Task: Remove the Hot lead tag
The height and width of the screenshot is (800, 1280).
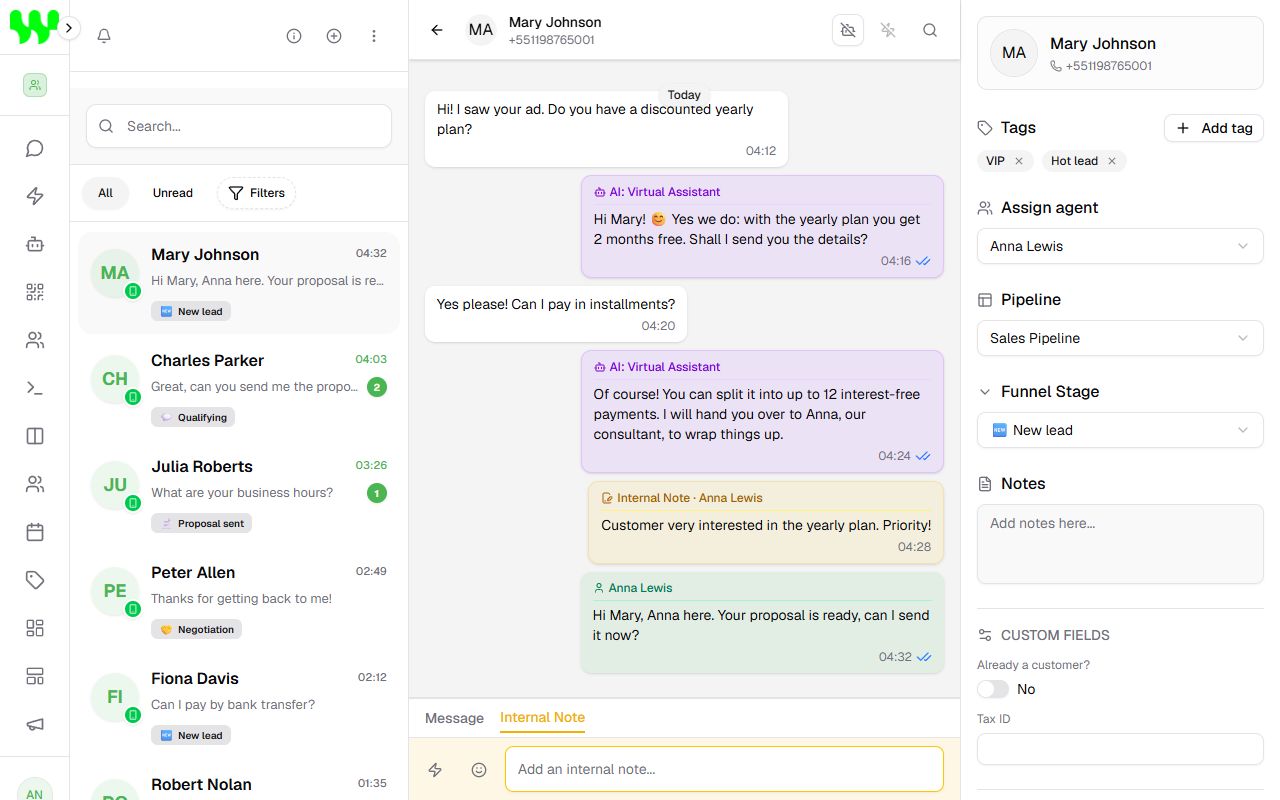Action: tap(1111, 161)
